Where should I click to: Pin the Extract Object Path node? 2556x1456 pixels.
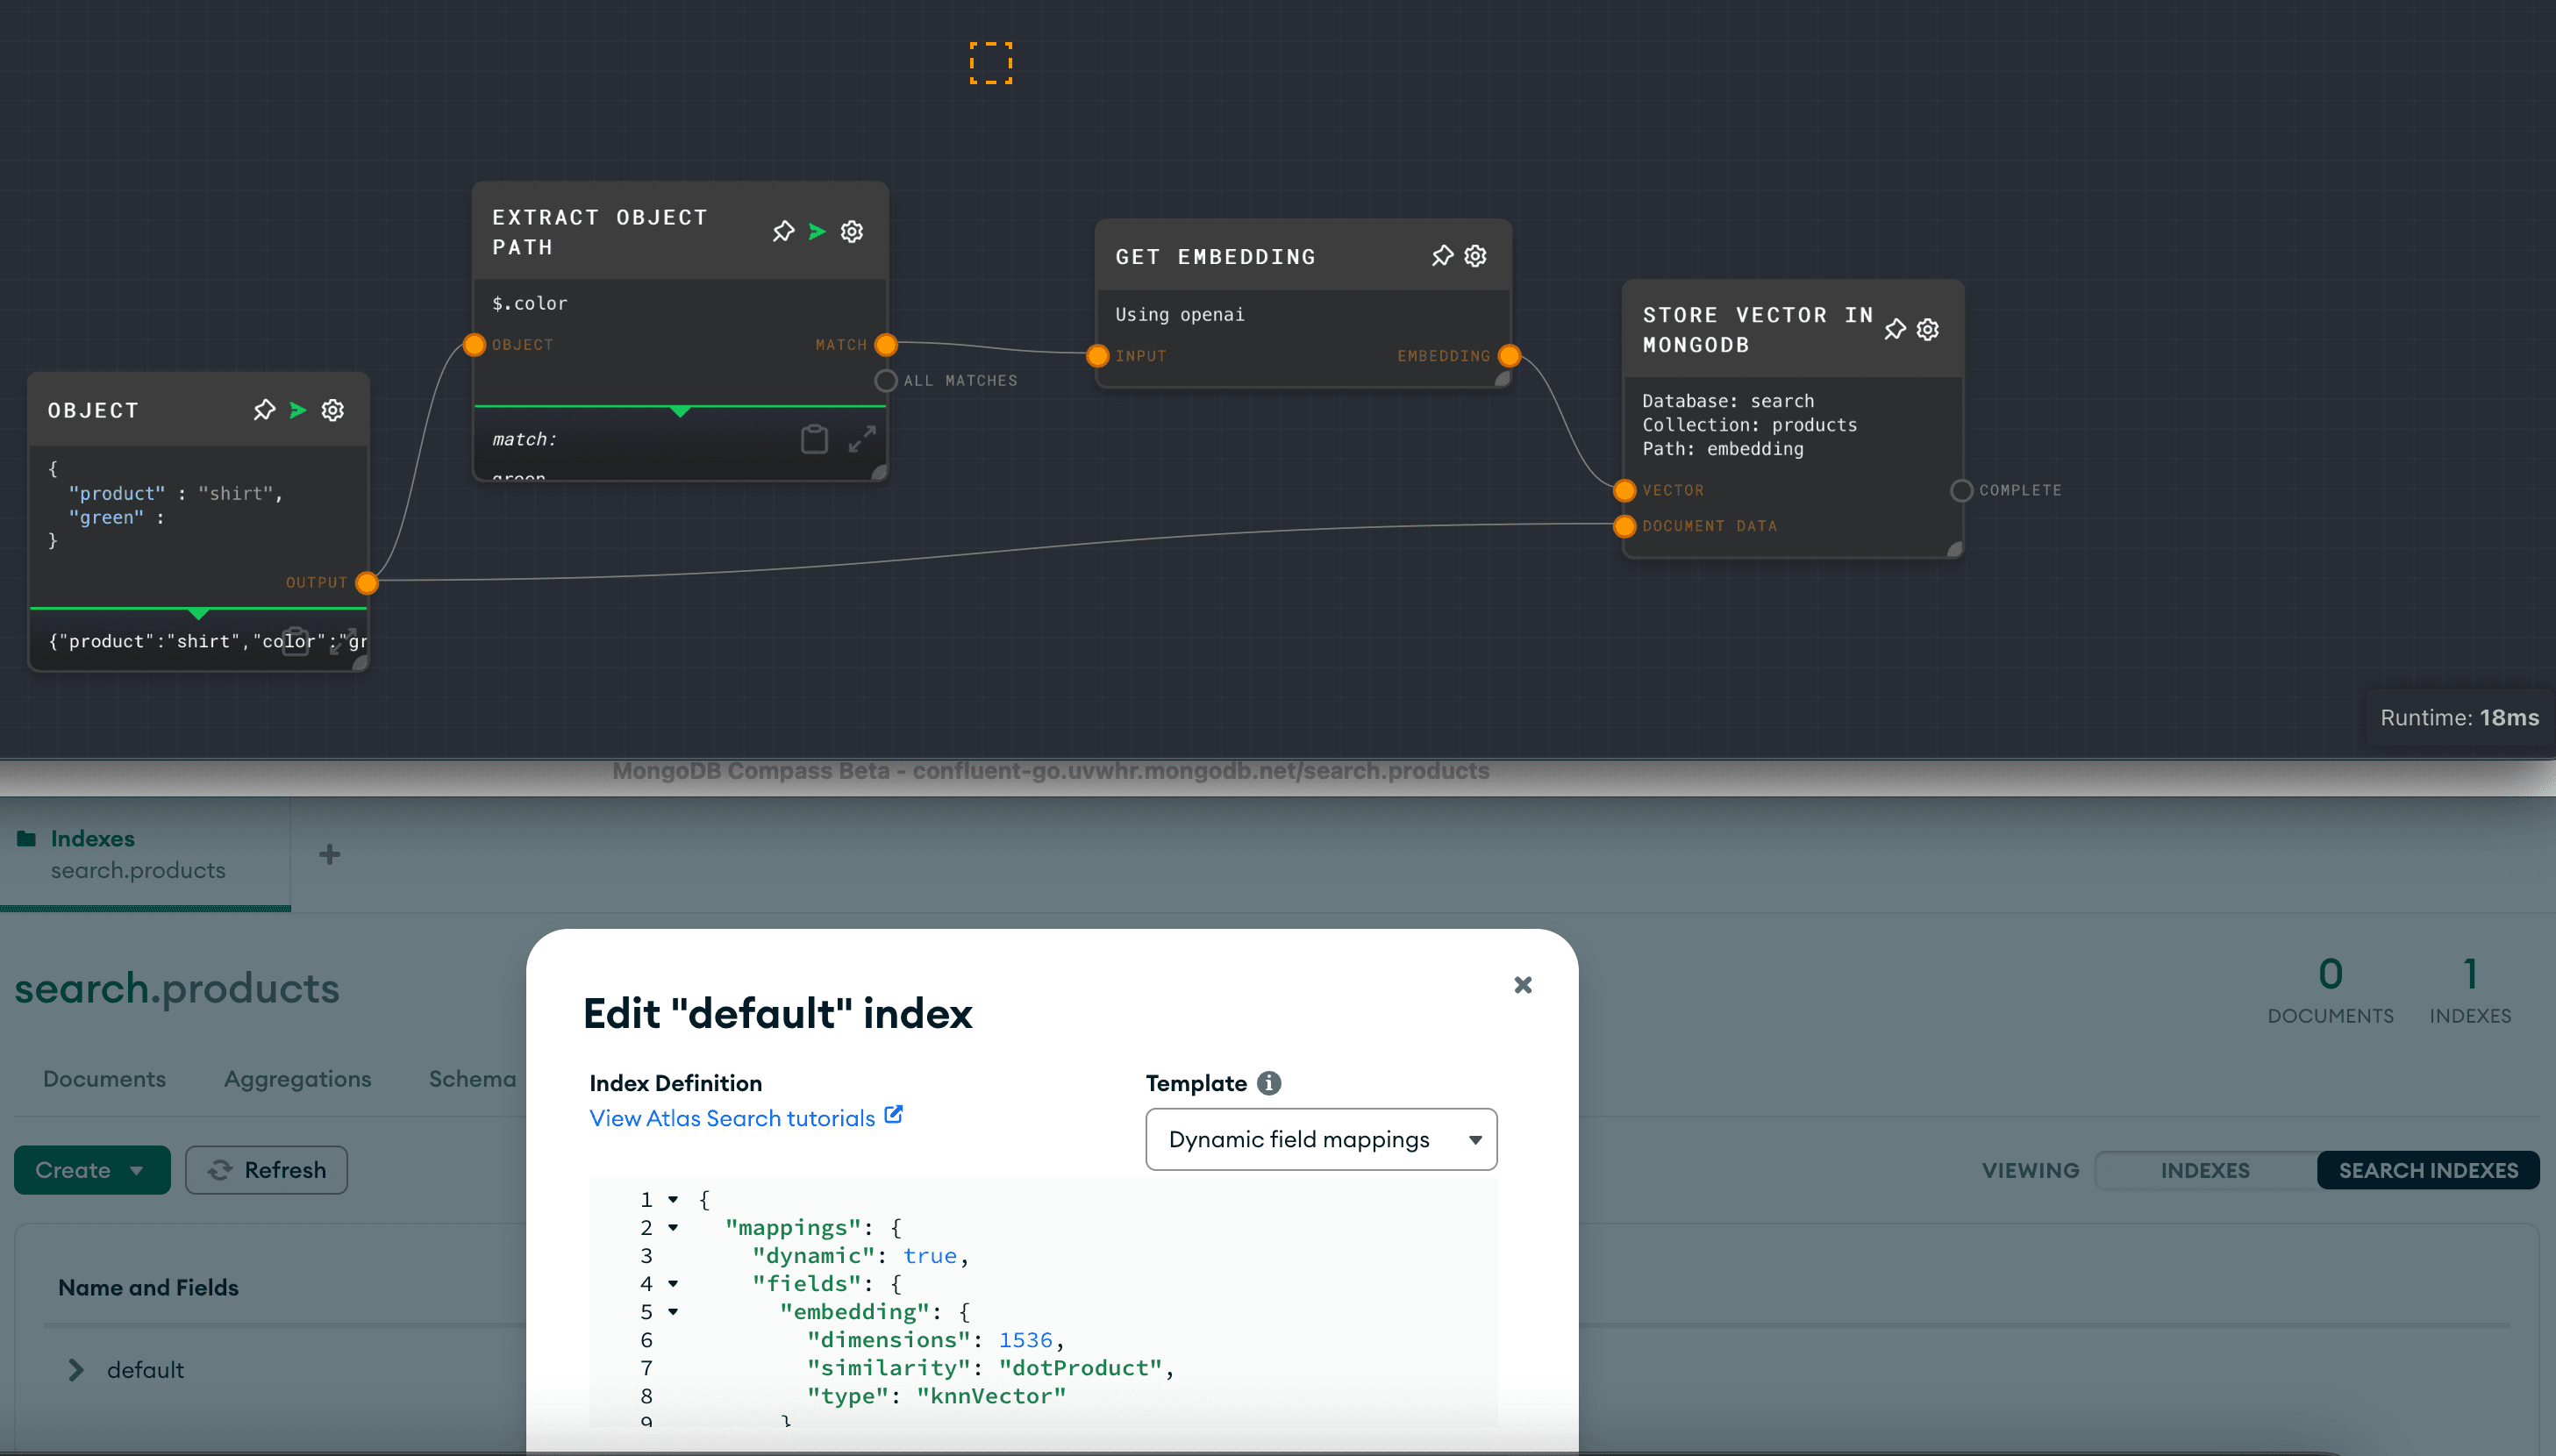pos(783,232)
